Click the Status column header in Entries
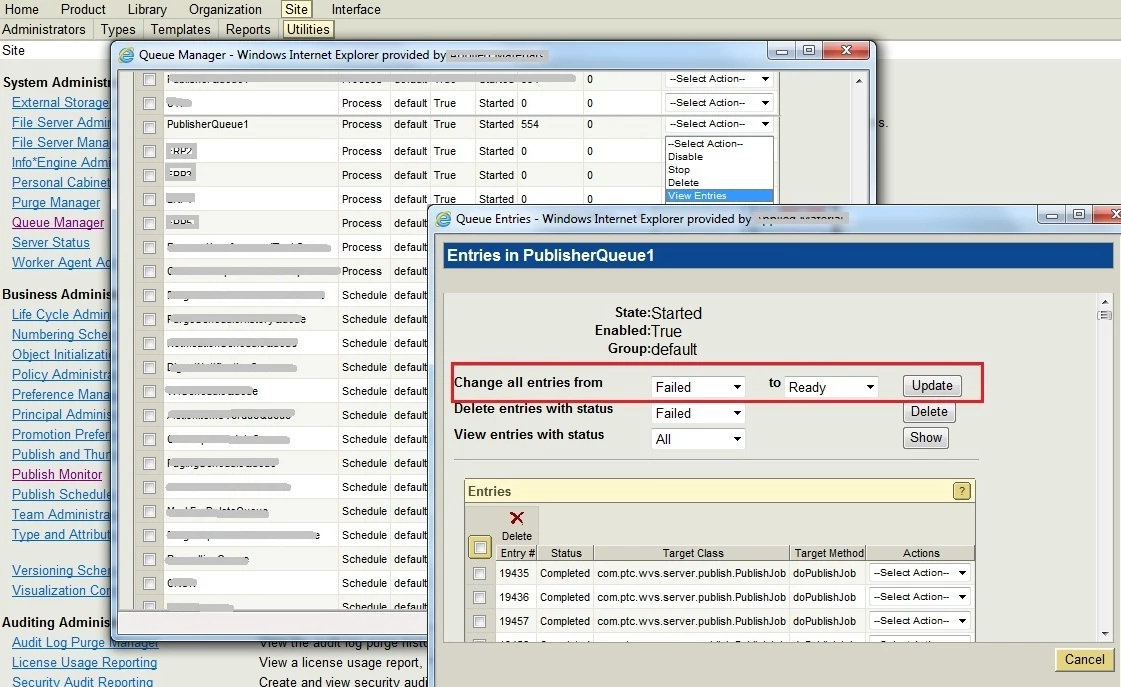The image size is (1121, 687). click(566, 553)
